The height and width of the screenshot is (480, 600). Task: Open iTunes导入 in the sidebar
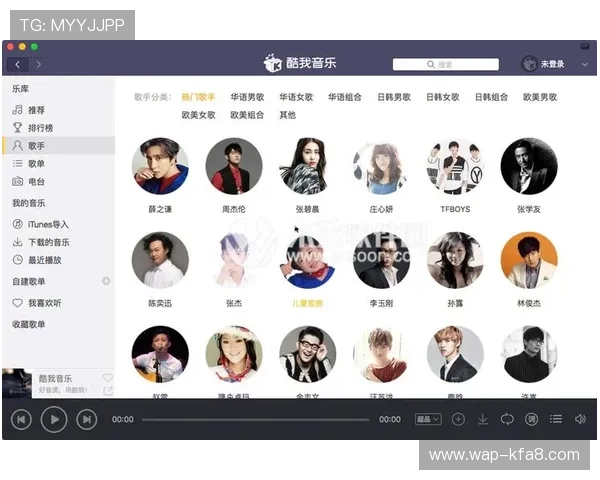pyautogui.click(x=59, y=224)
